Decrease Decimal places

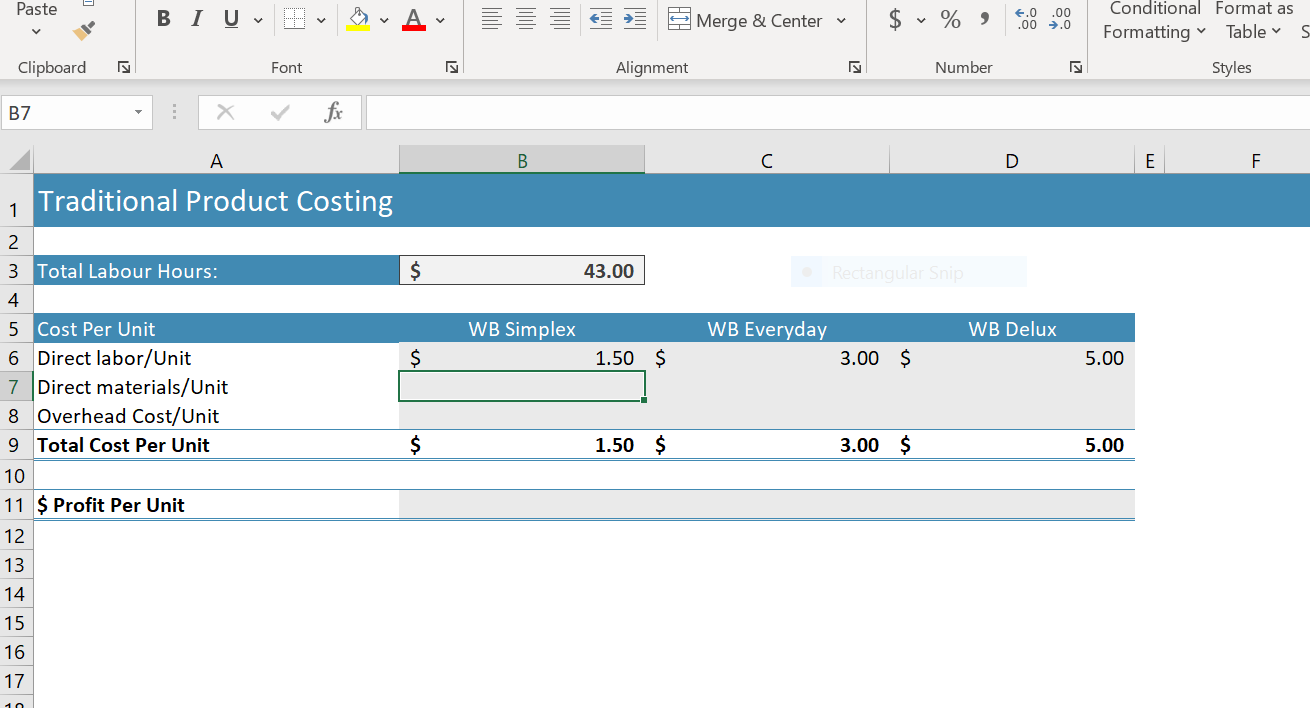coord(1060,19)
